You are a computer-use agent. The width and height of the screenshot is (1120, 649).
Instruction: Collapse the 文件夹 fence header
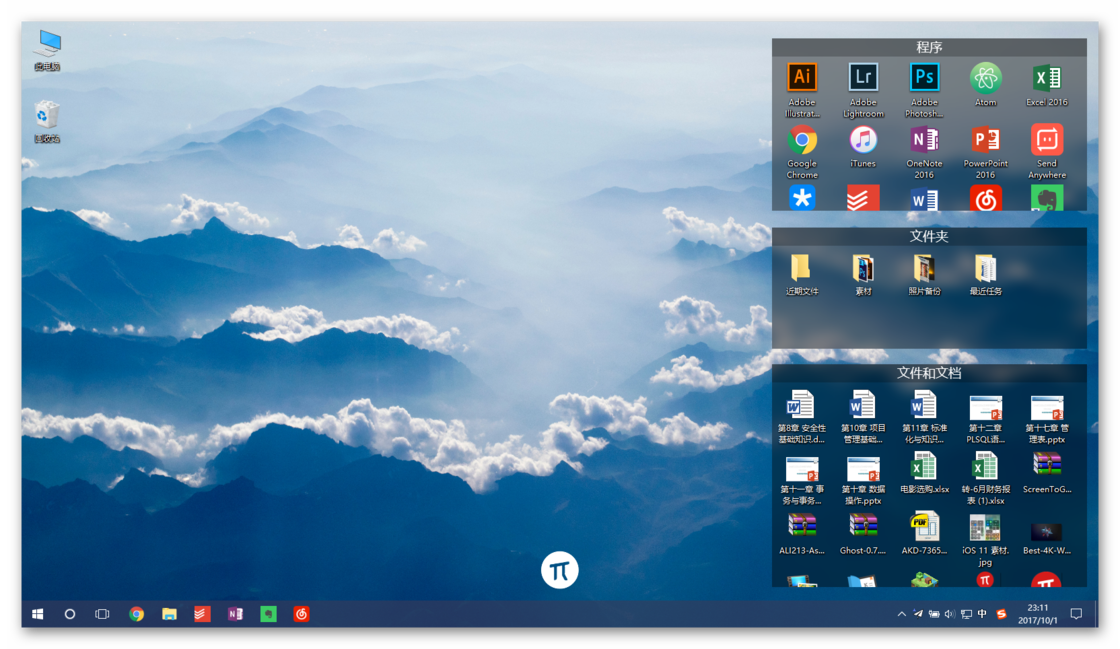click(929, 236)
